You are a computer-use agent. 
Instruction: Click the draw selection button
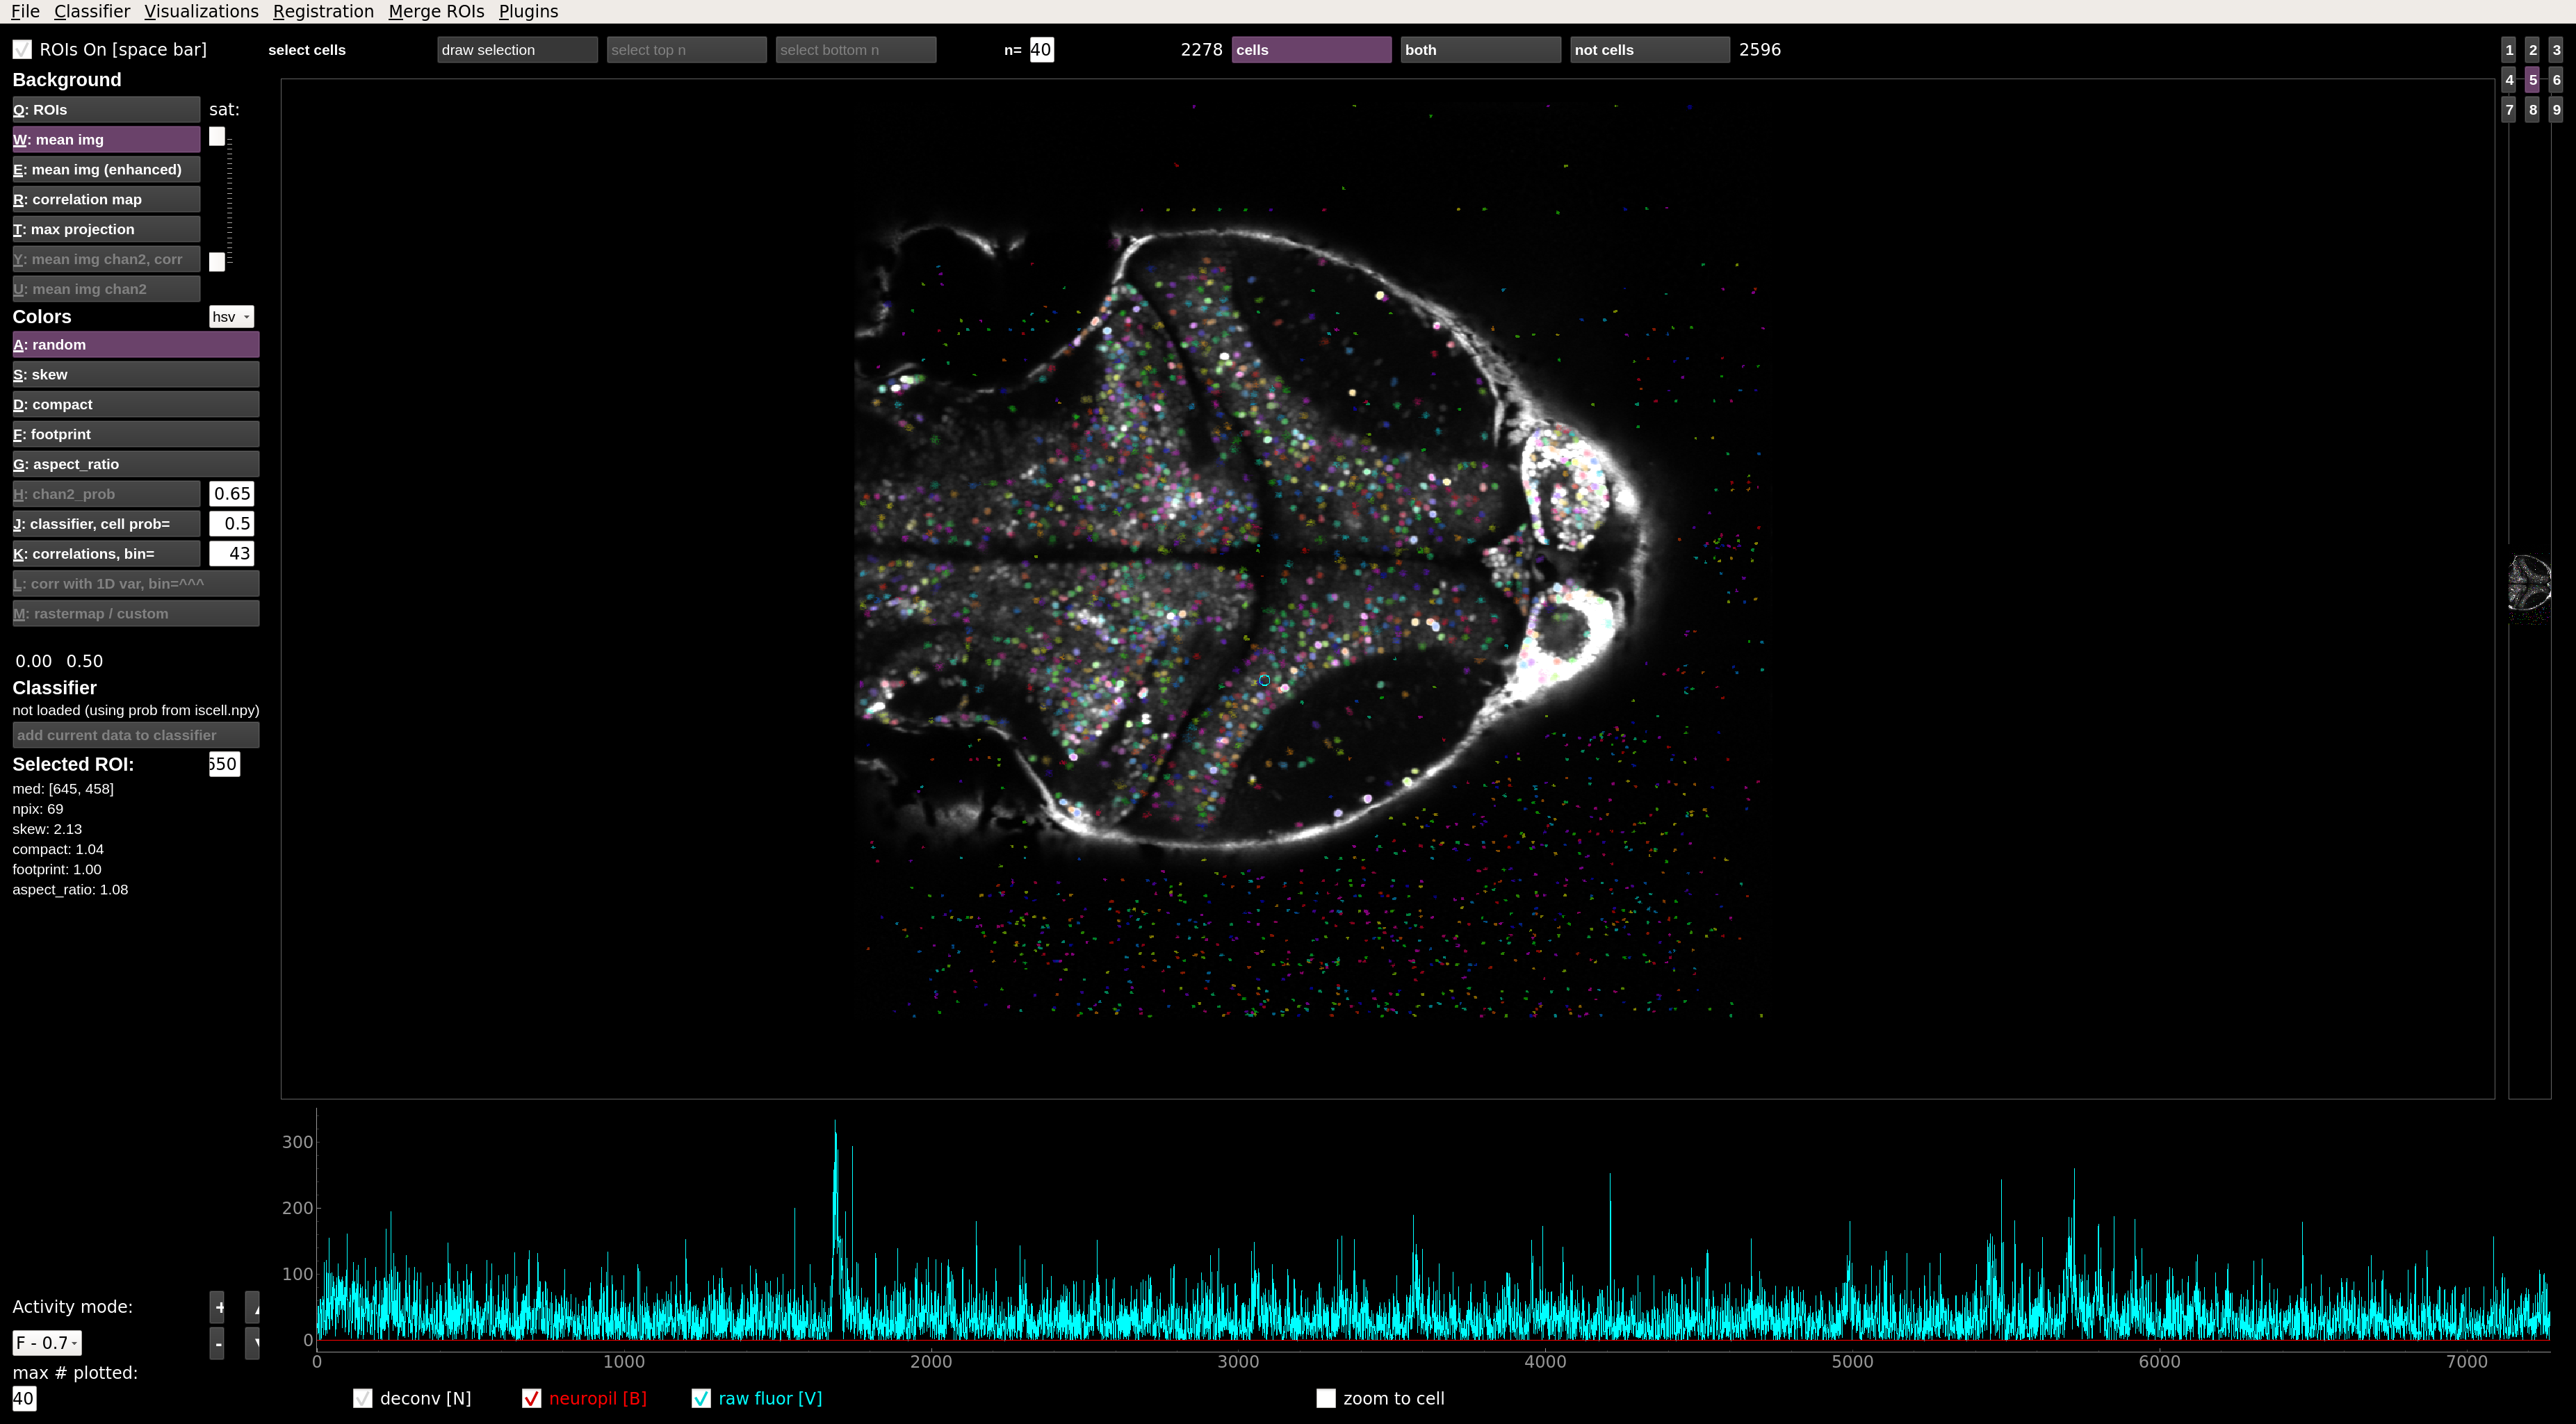pyautogui.click(x=517, y=50)
